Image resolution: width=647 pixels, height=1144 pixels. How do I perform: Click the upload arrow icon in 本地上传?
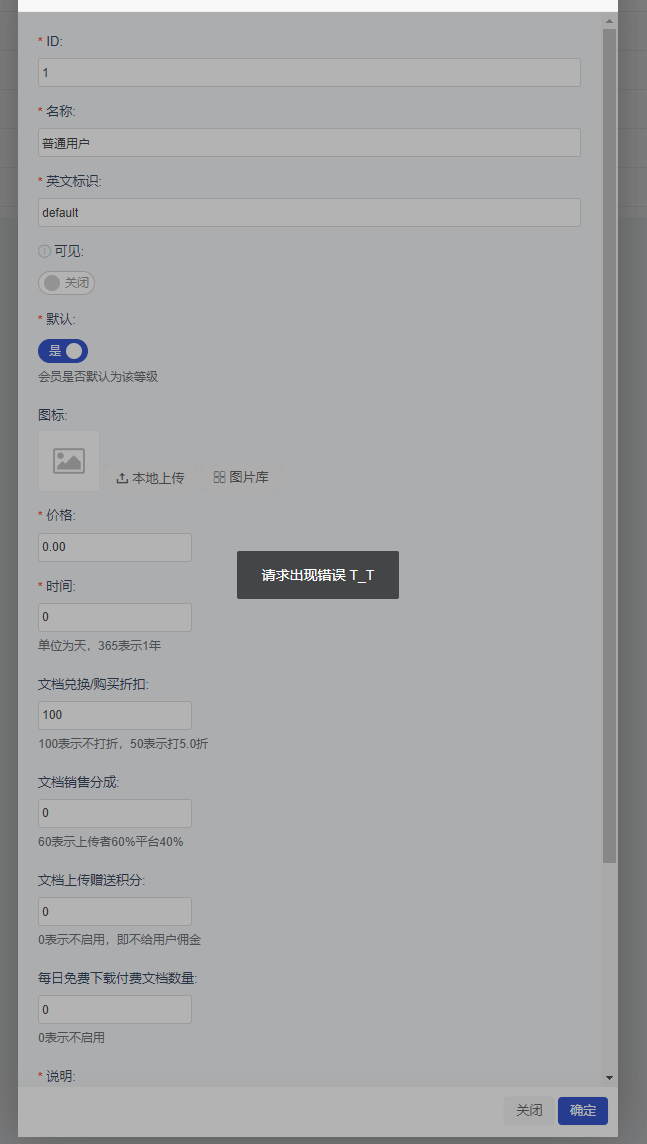(123, 478)
